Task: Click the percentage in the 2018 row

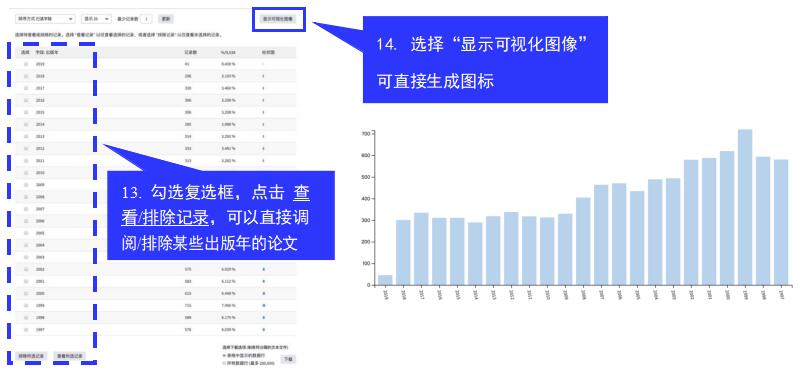Action: pyautogui.click(x=228, y=76)
